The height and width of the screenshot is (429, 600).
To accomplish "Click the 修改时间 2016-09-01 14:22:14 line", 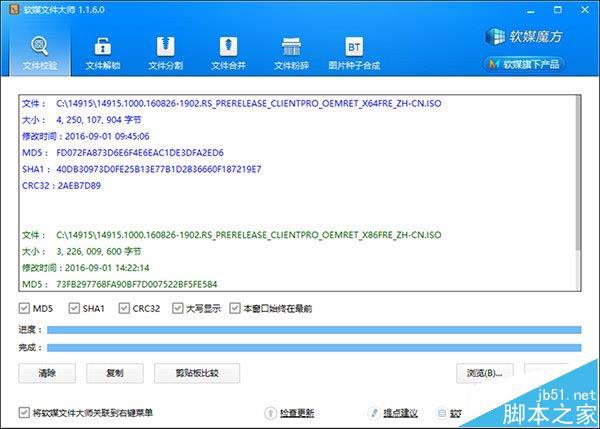I will coord(86,268).
